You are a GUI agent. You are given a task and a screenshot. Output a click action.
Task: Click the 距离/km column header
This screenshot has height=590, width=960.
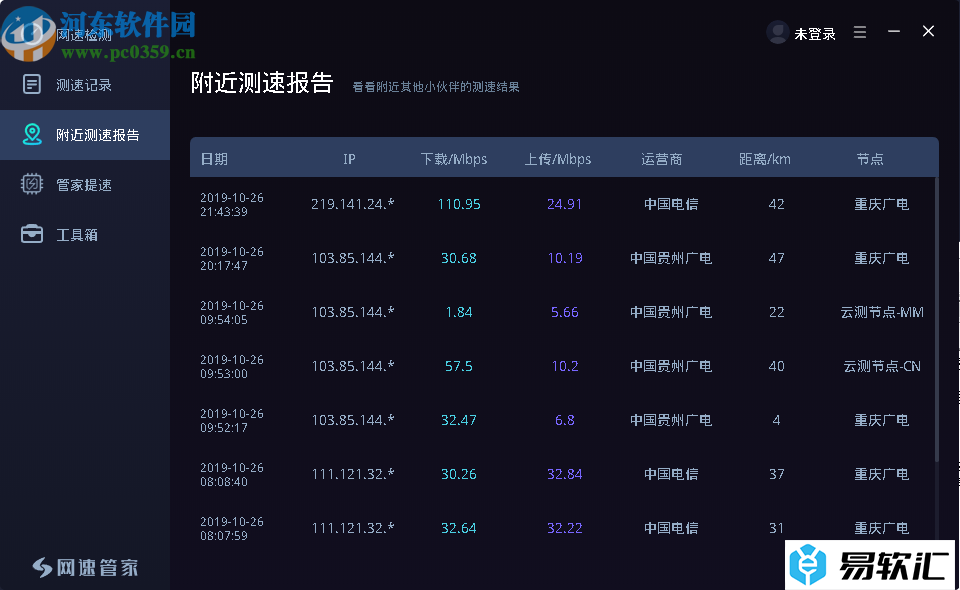click(x=765, y=159)
